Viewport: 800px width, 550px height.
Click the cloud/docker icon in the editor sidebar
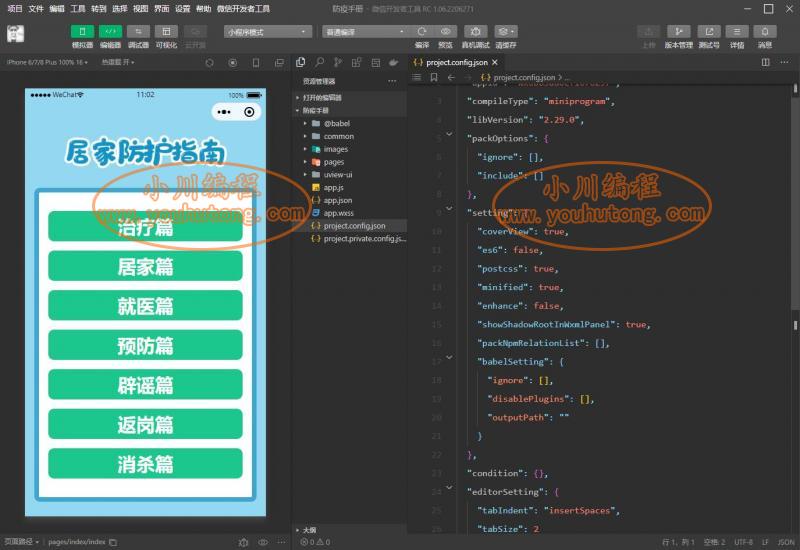[x=393, y=62]
